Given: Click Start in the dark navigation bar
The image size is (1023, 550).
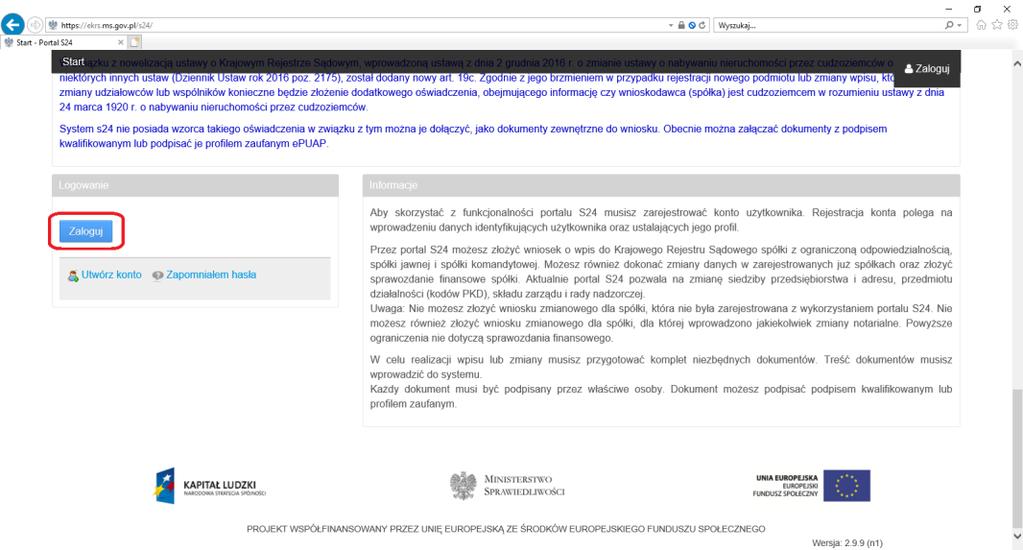Looking at the screenshot, I should tap(73, 62).
